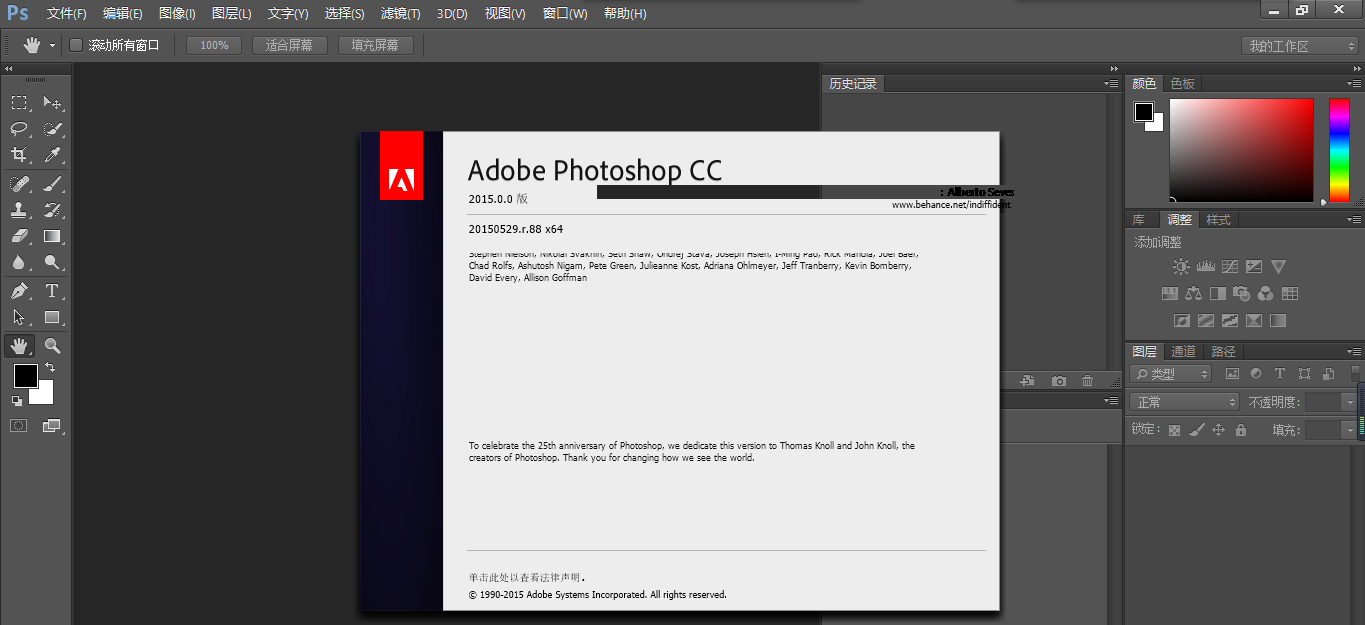
Task: Toggle adjustment layer filter in Layers panel
Action: [1256, 374]
